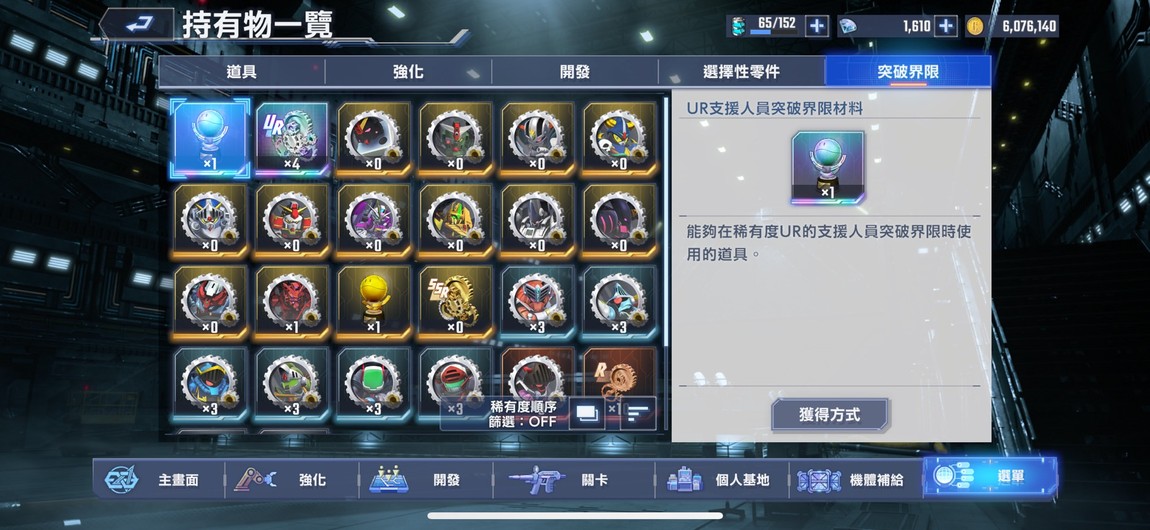Select the blue Haro trophy item ×1

[210, 139]
